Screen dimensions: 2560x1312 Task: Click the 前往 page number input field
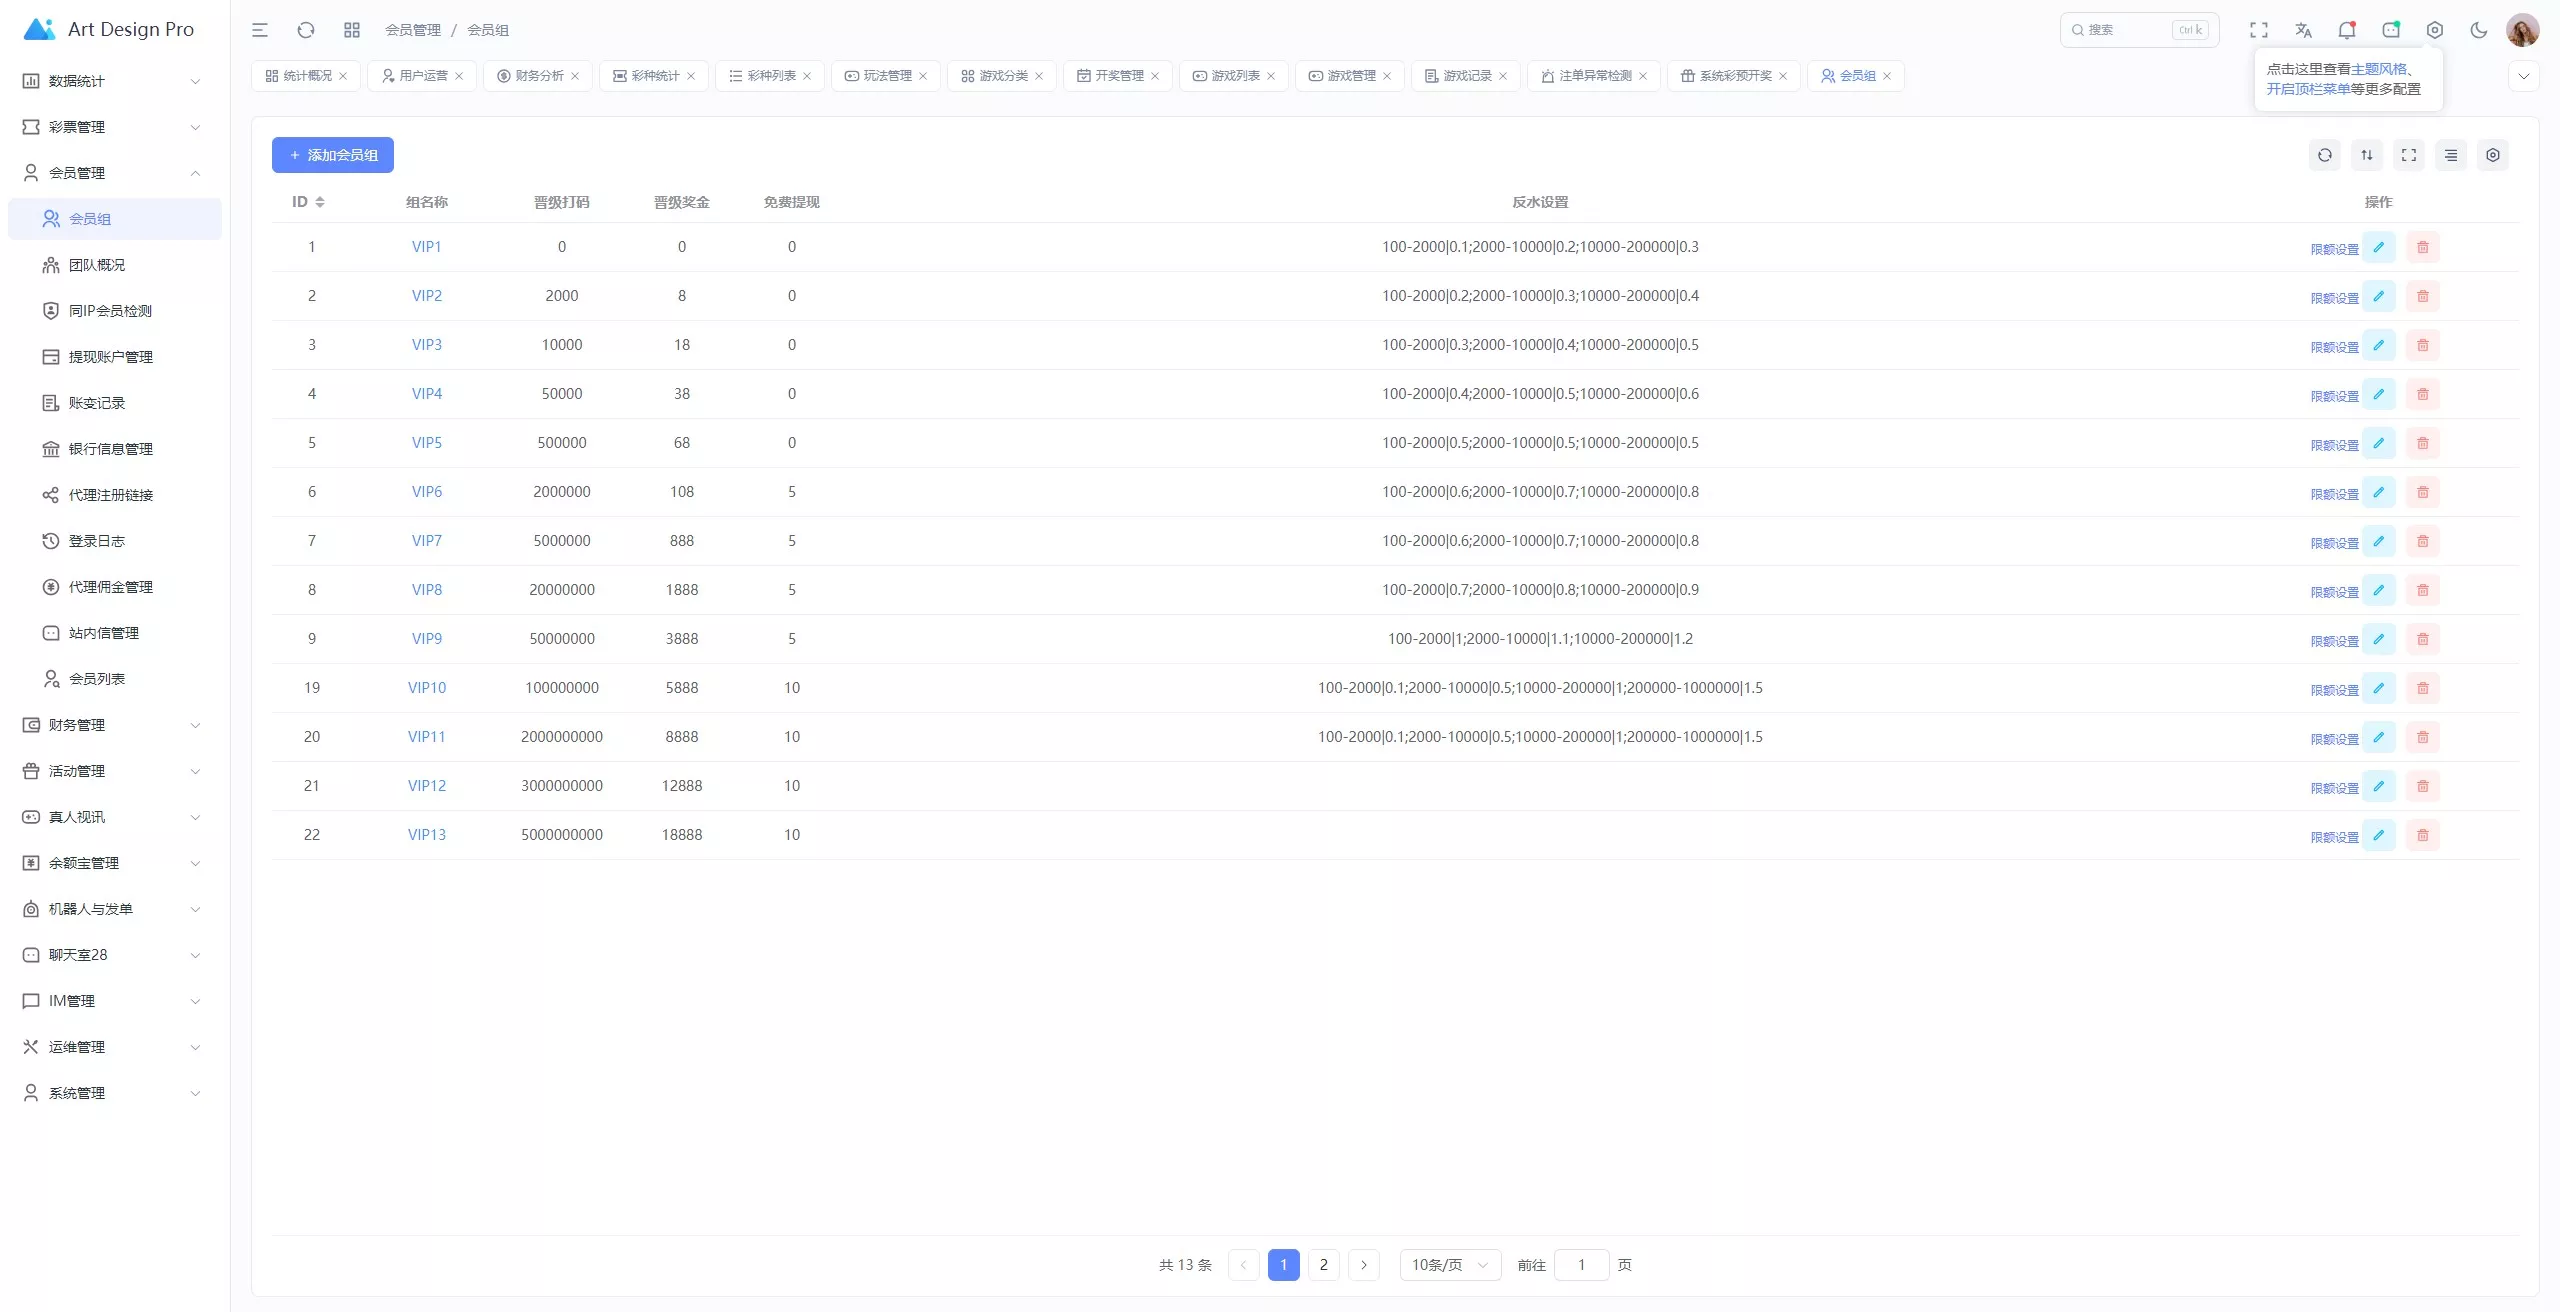tap(1581, 1265)
